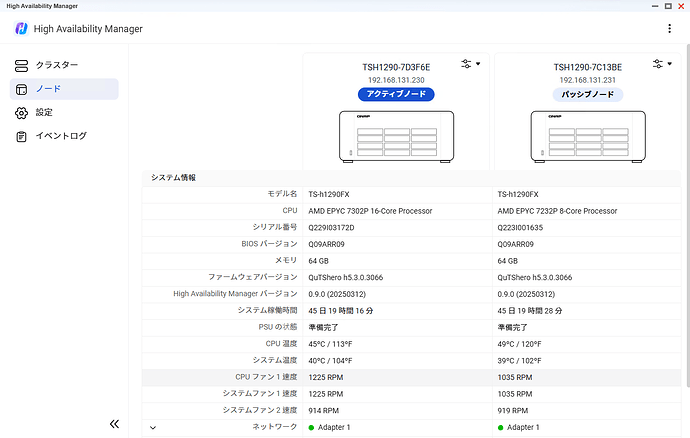Screen dimensions: 690x438
Task: Click the TSH1290-7D3F6E node name
Action: coord(396,67)
